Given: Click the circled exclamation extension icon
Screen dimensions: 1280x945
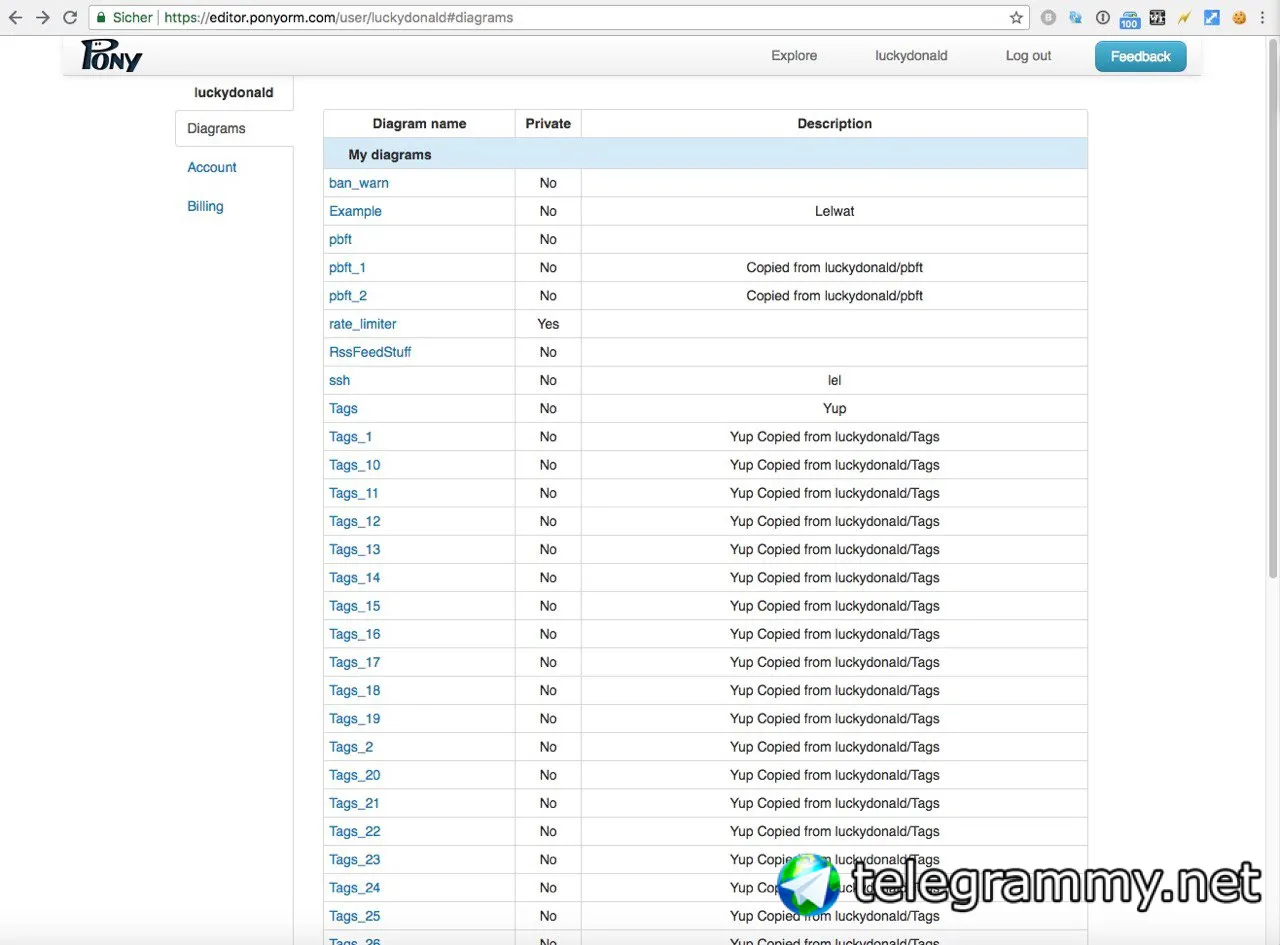Looking at the screenshot, I should (x=1103, y=17).
